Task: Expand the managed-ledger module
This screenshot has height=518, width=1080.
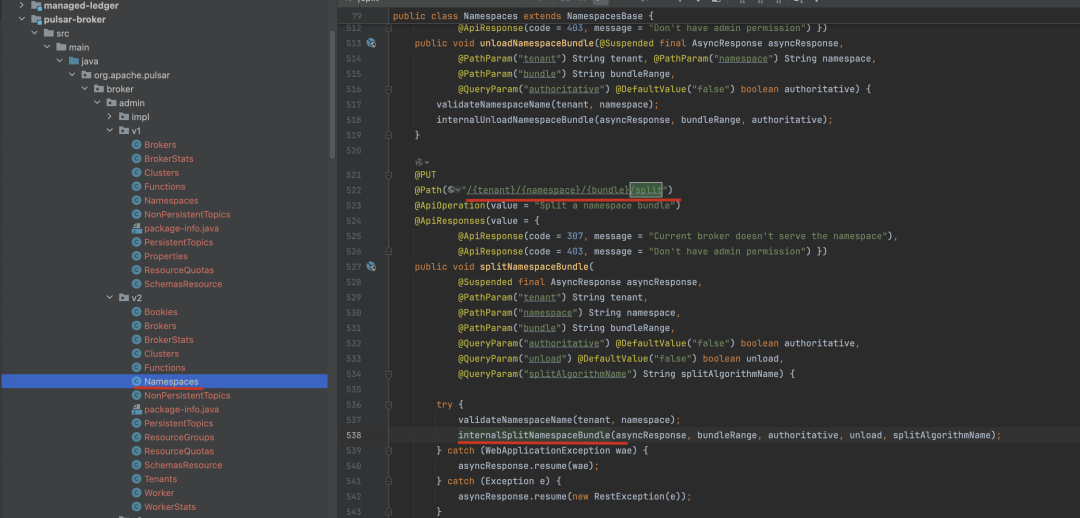Action: tap(22, 6)
